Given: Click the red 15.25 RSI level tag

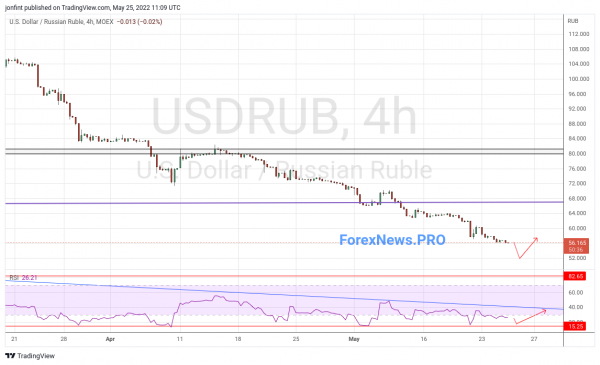Looking at the screenshot, I should coord(575,326).
